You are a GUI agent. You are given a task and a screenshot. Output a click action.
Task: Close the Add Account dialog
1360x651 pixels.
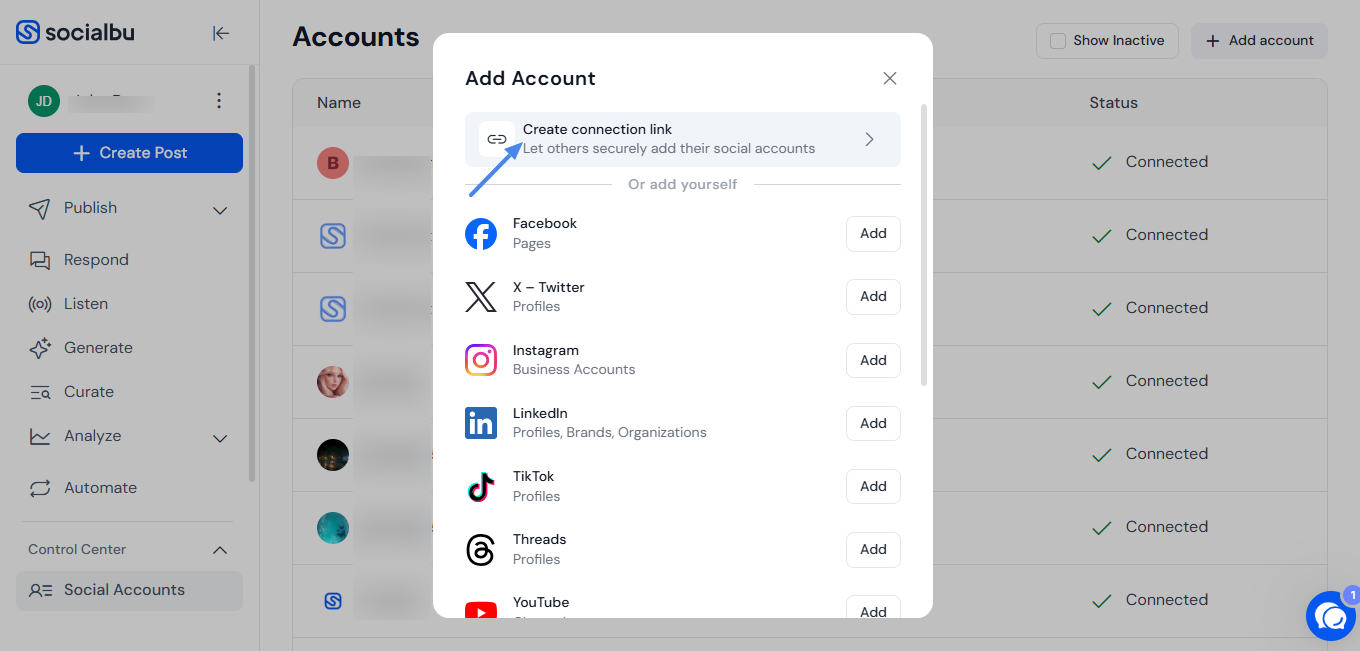click(x=890, y=78)
